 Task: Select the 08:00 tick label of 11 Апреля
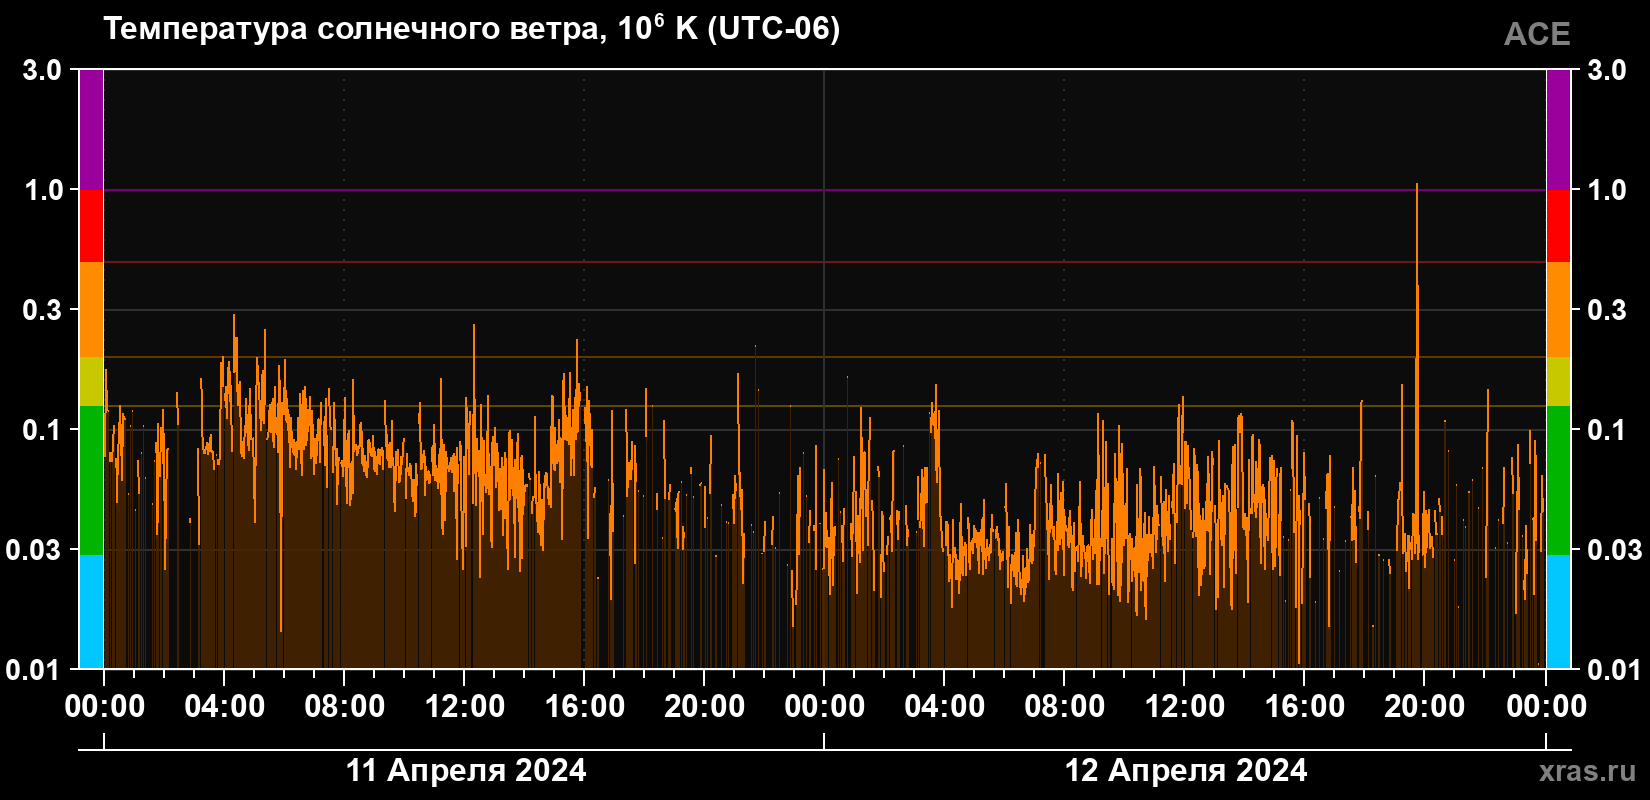point(345,706)
